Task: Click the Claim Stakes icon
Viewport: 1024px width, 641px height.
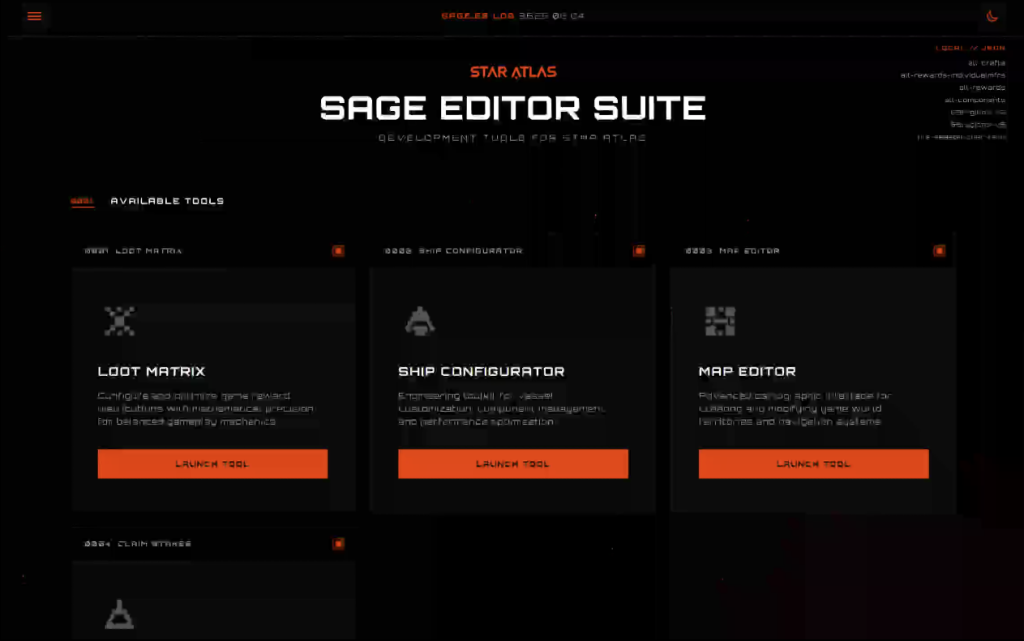Action: click(x=119, y=614)
